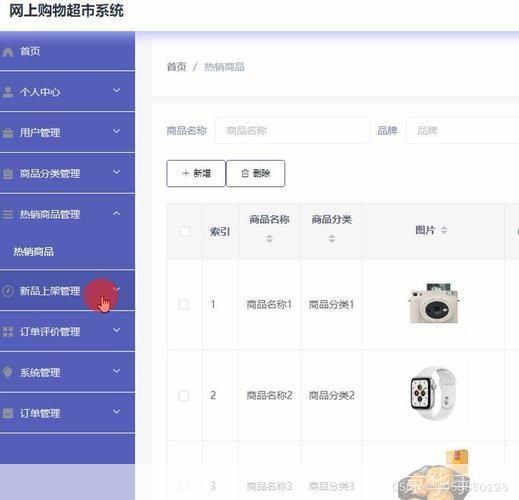
Task: Click the square icon beside 订单管理
Action: coord(8,413)
